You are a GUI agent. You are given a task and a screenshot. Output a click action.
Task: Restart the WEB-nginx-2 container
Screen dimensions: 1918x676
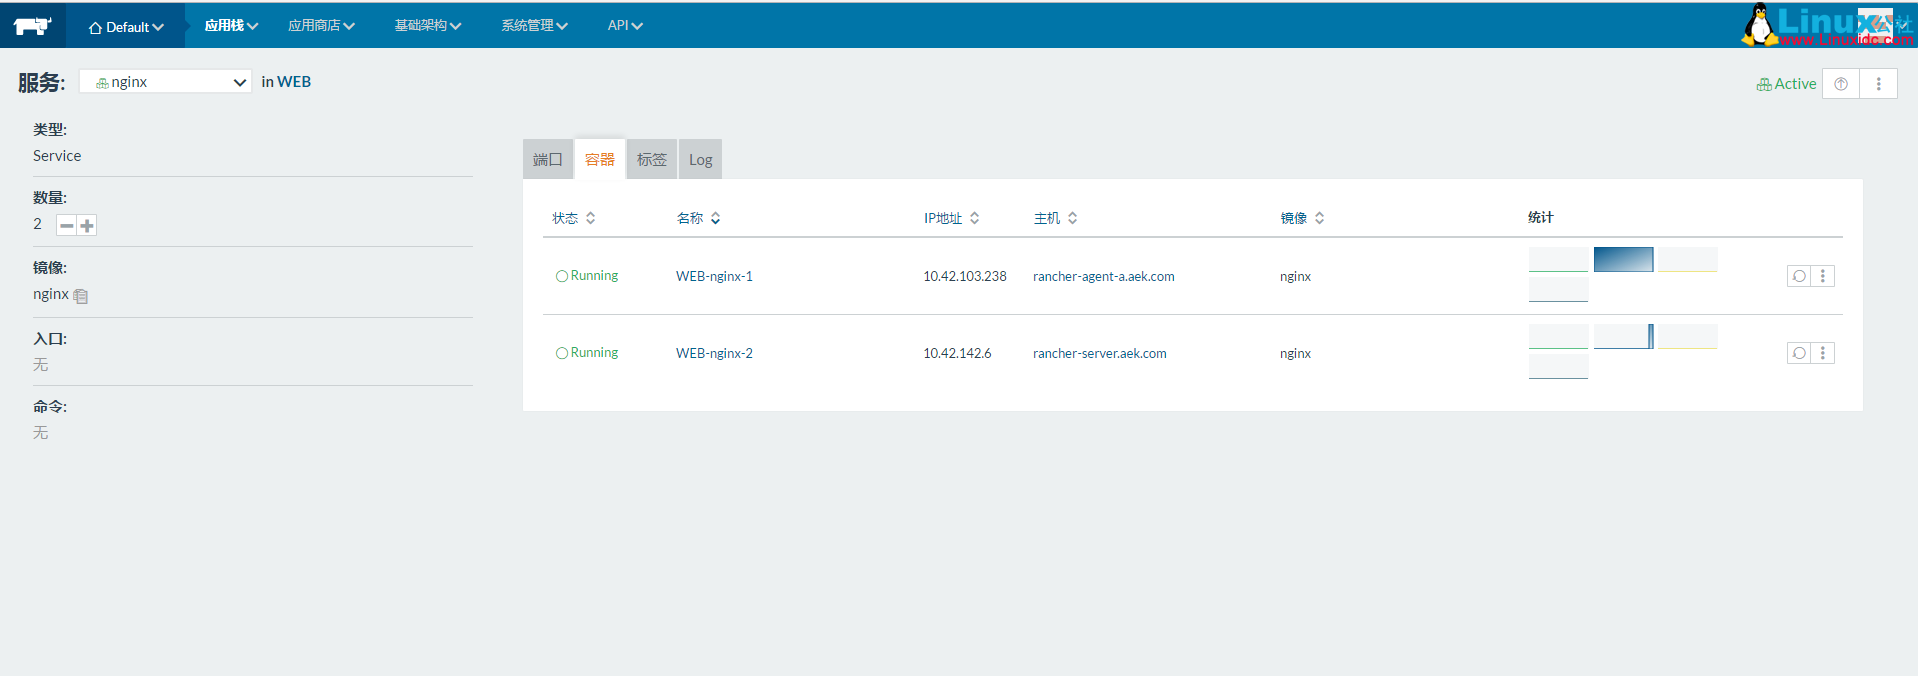click(x=1799, y=353)
